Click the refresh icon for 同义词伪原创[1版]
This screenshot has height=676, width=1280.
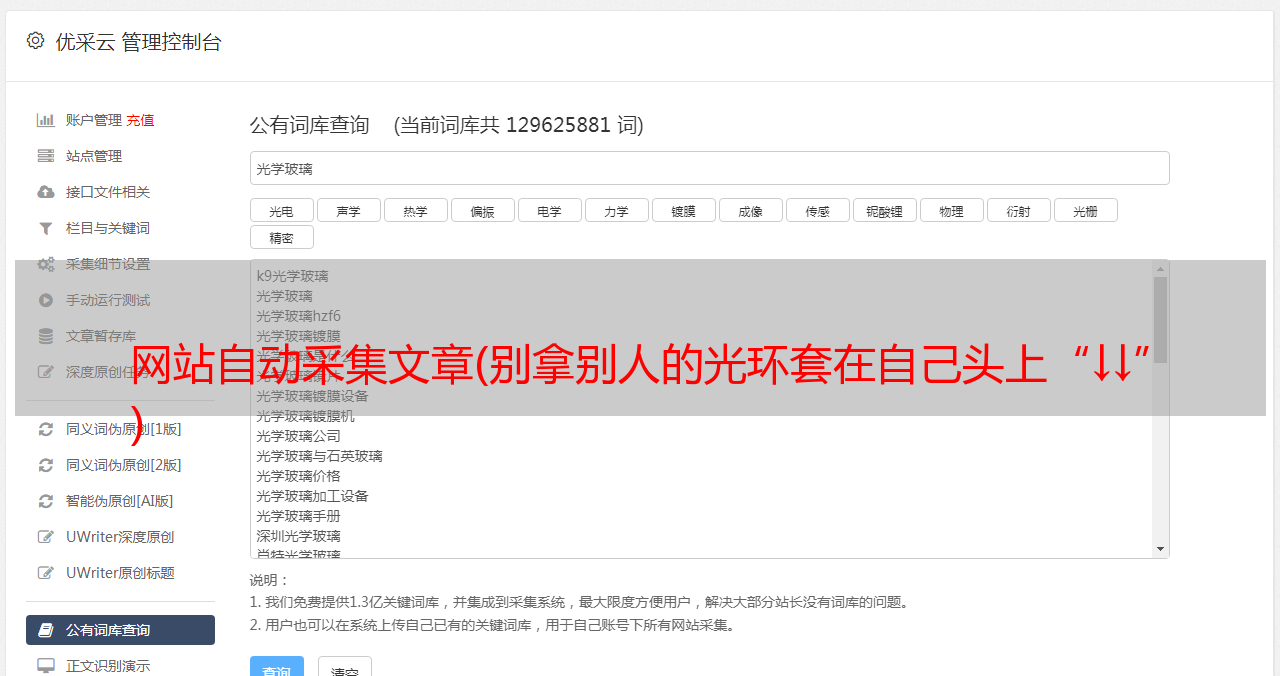[x=46, y=429]
